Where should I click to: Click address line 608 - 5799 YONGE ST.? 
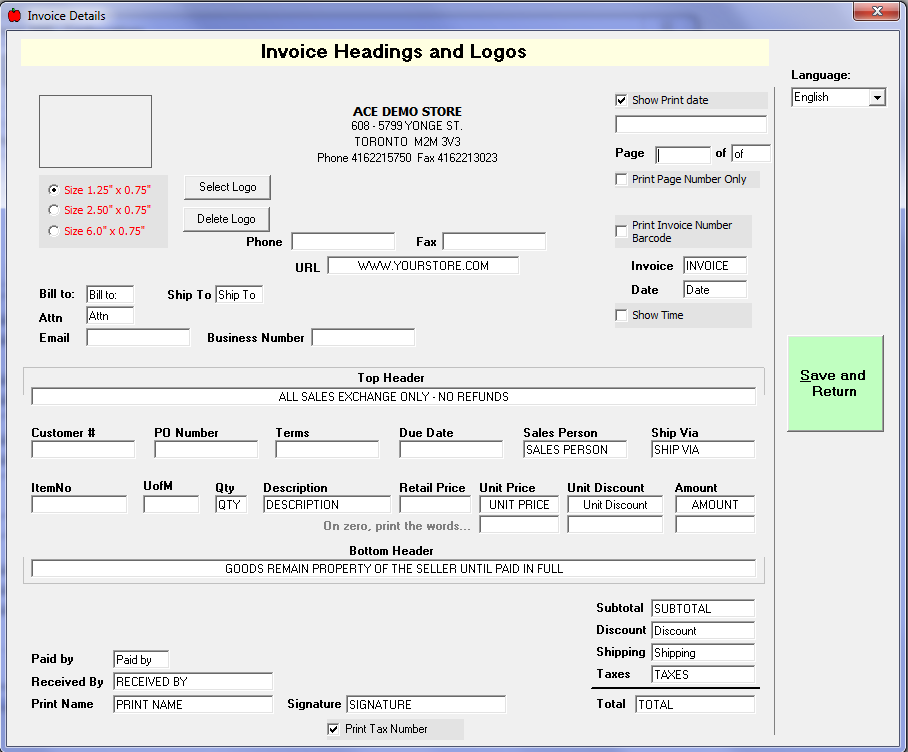[407, 126]
